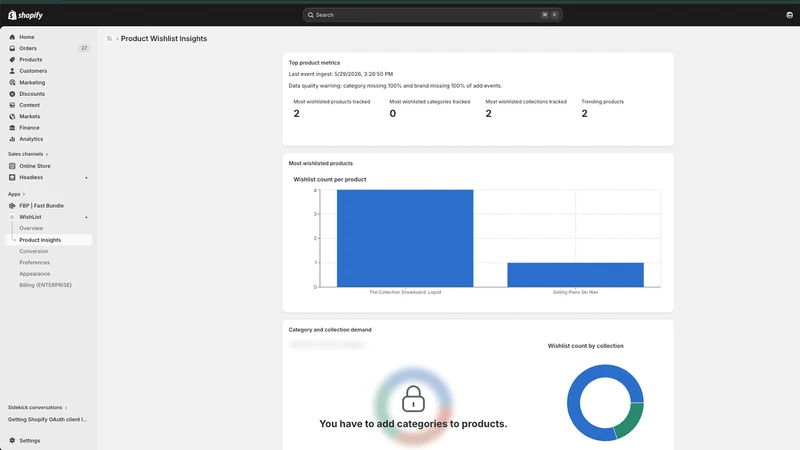Click the Trending products label
This screenshot has width=800, height=450.
pos(603,102)
